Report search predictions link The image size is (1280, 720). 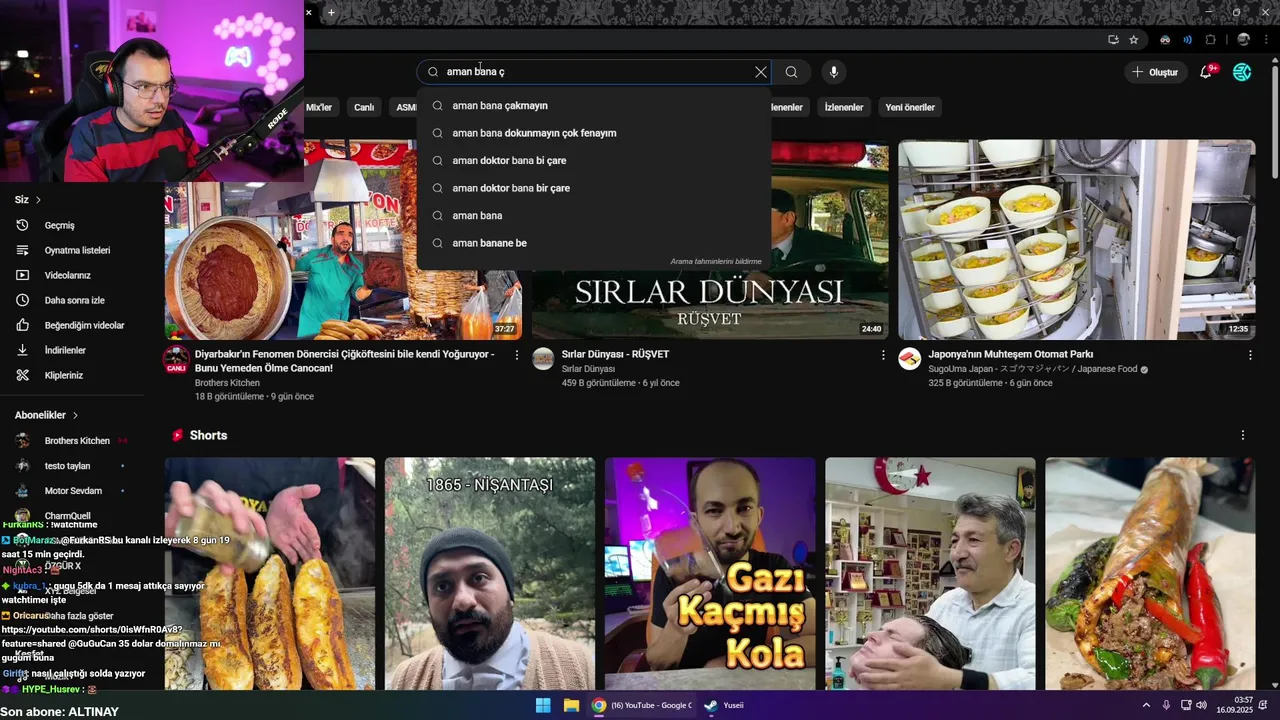click(716, 261)
